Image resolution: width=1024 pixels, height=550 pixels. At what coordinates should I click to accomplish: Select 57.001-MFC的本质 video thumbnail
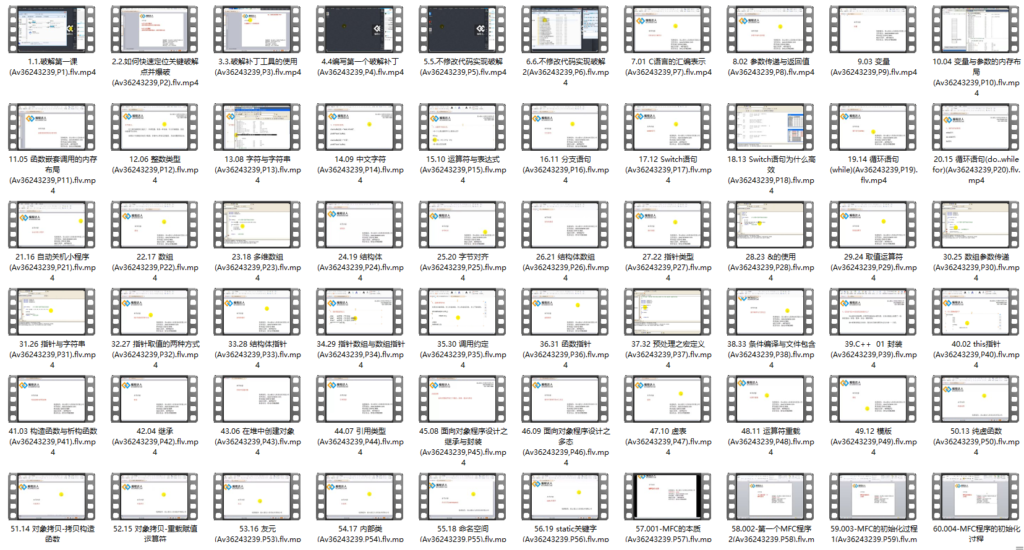668,496
